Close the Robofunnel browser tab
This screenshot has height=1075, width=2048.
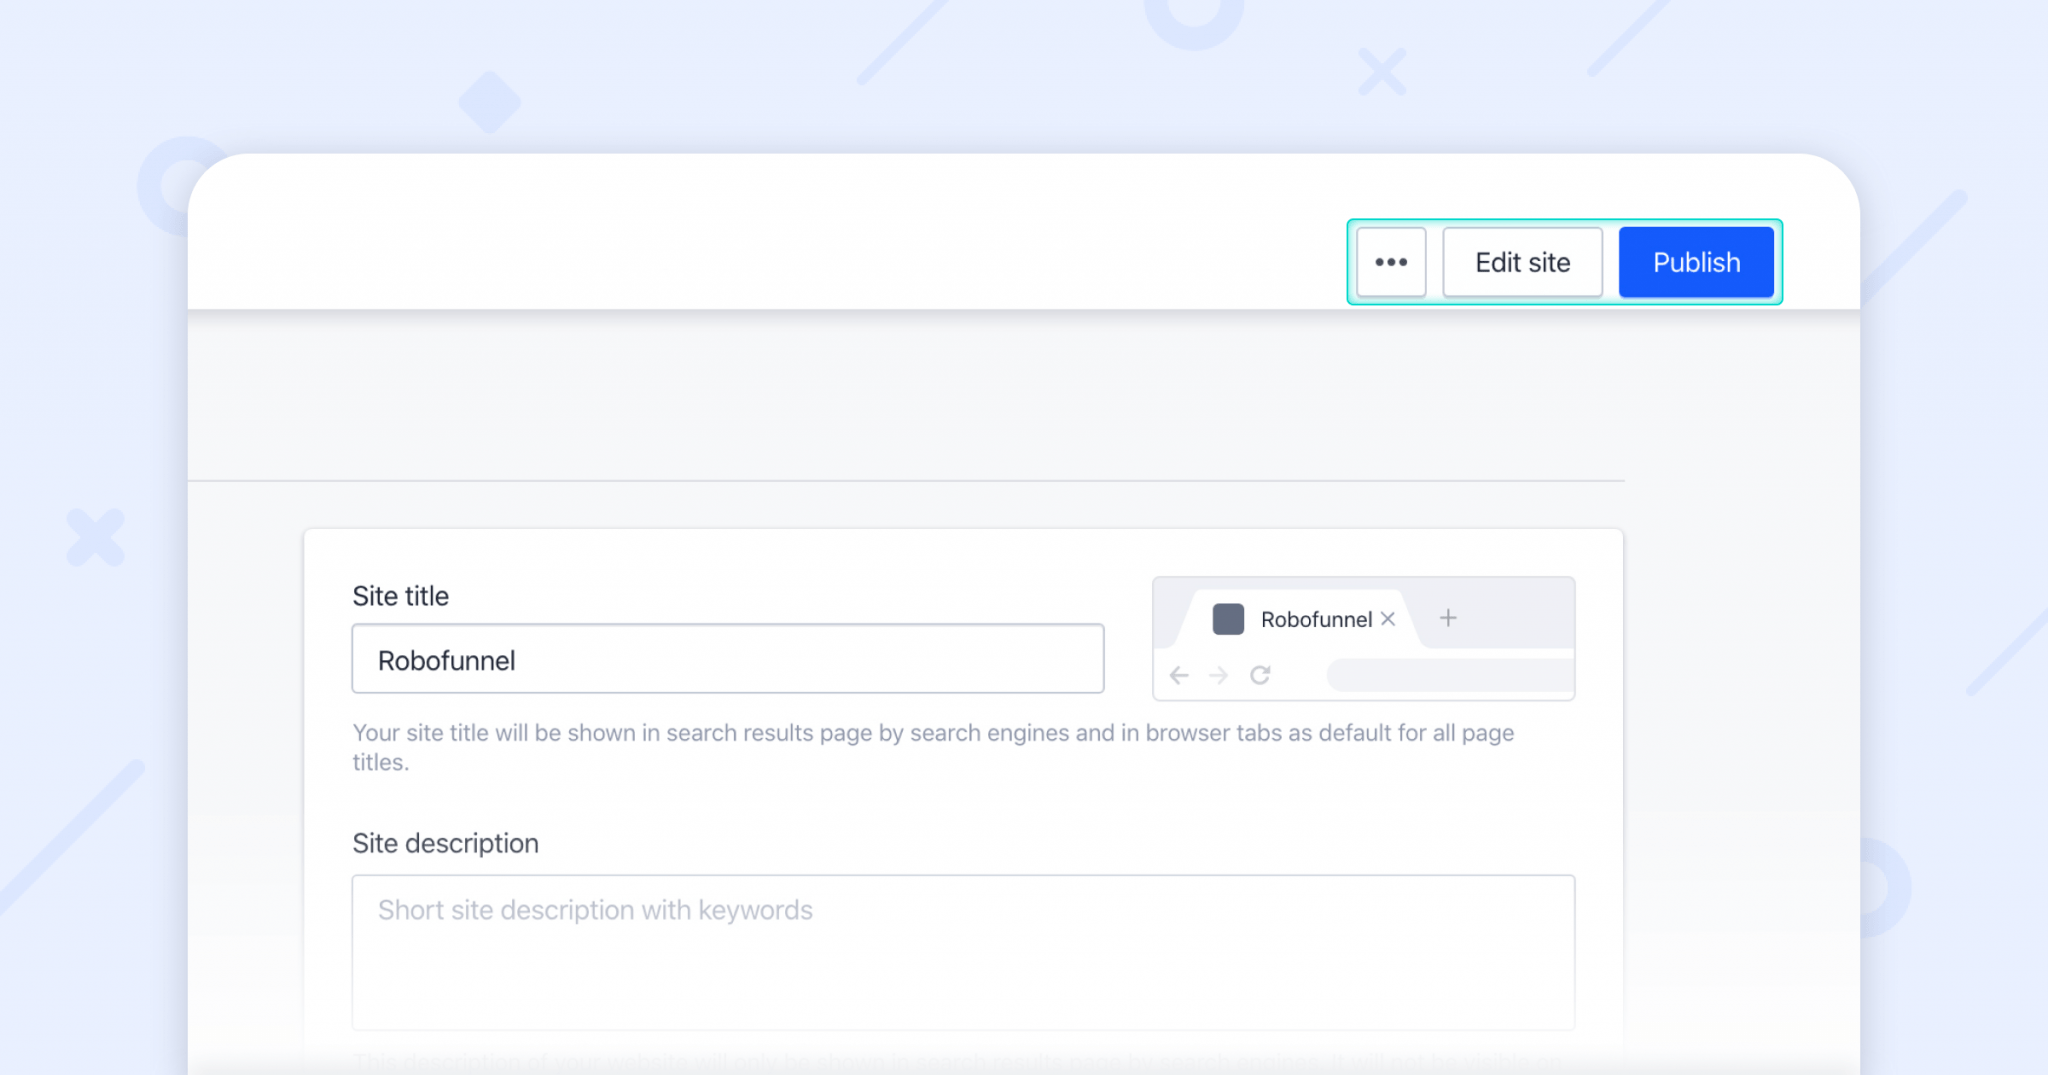(1387, 619)
